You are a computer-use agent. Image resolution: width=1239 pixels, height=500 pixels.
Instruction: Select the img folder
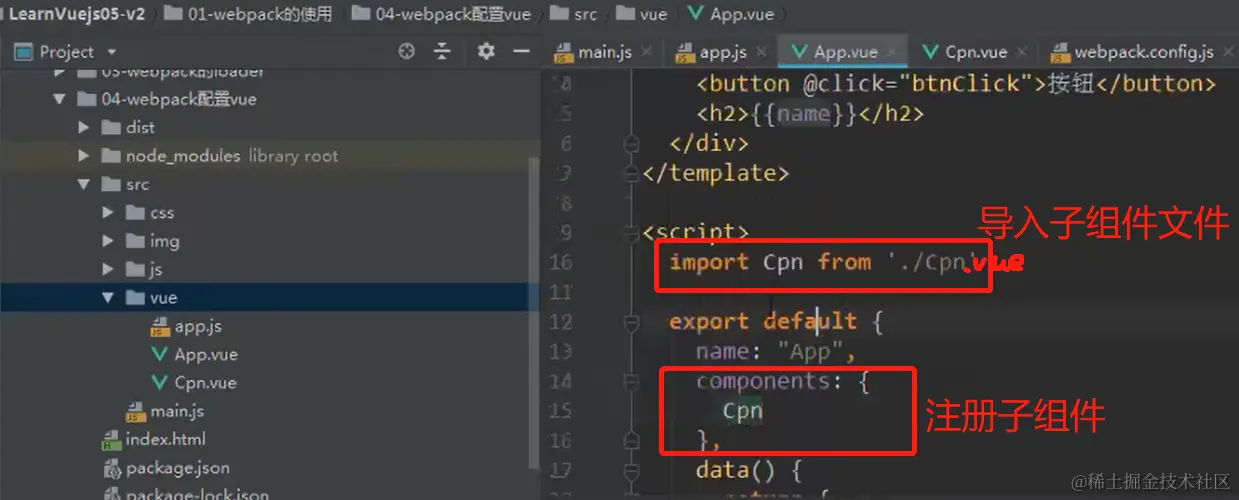tap(152, 241)
